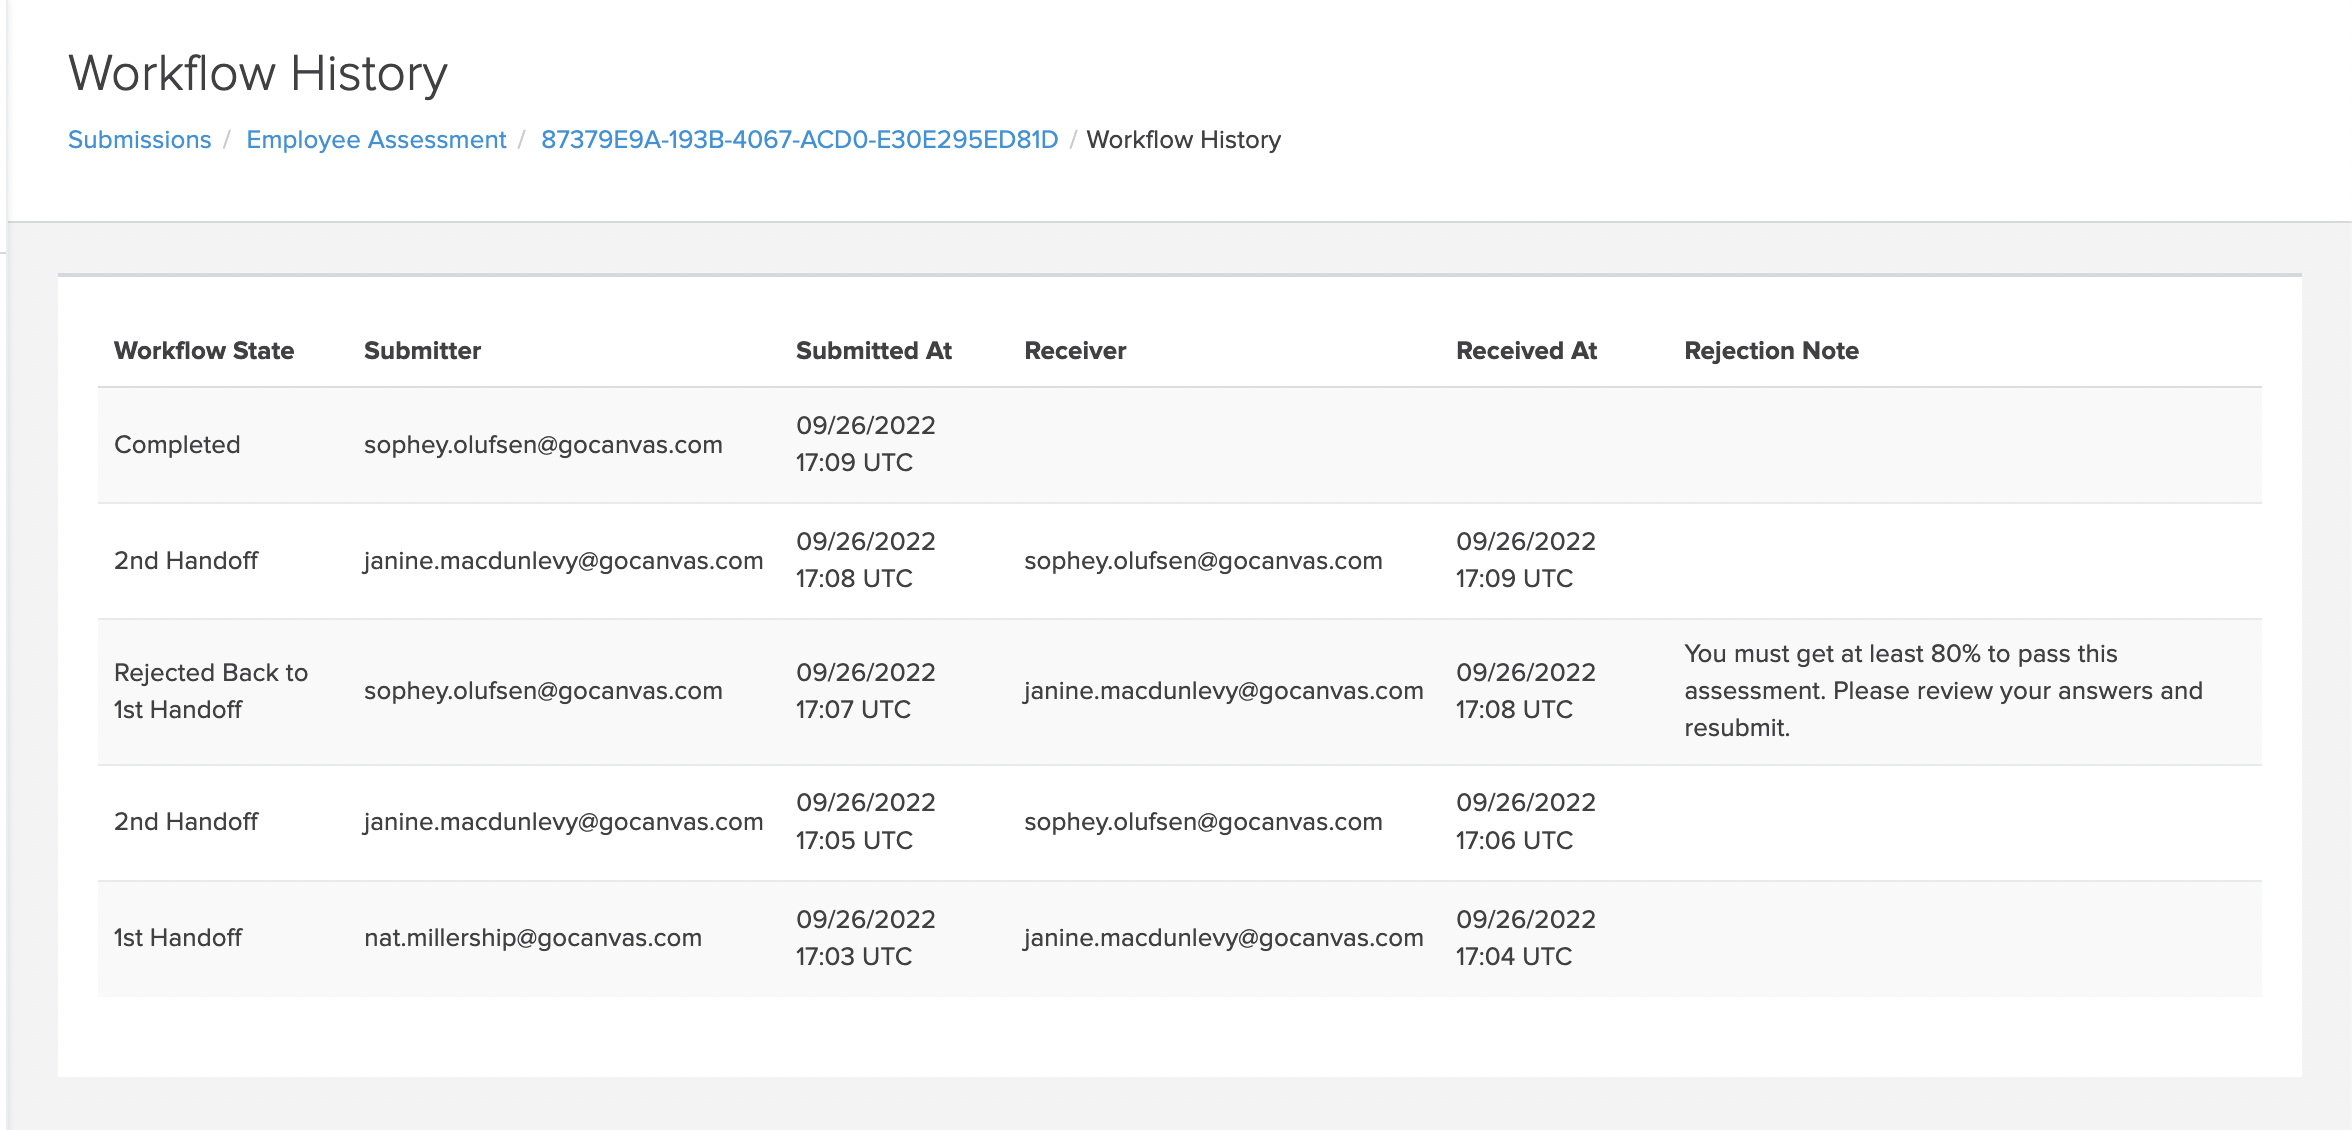
Task: Select the Receiver column header
Action: (x=1074, y=350)
